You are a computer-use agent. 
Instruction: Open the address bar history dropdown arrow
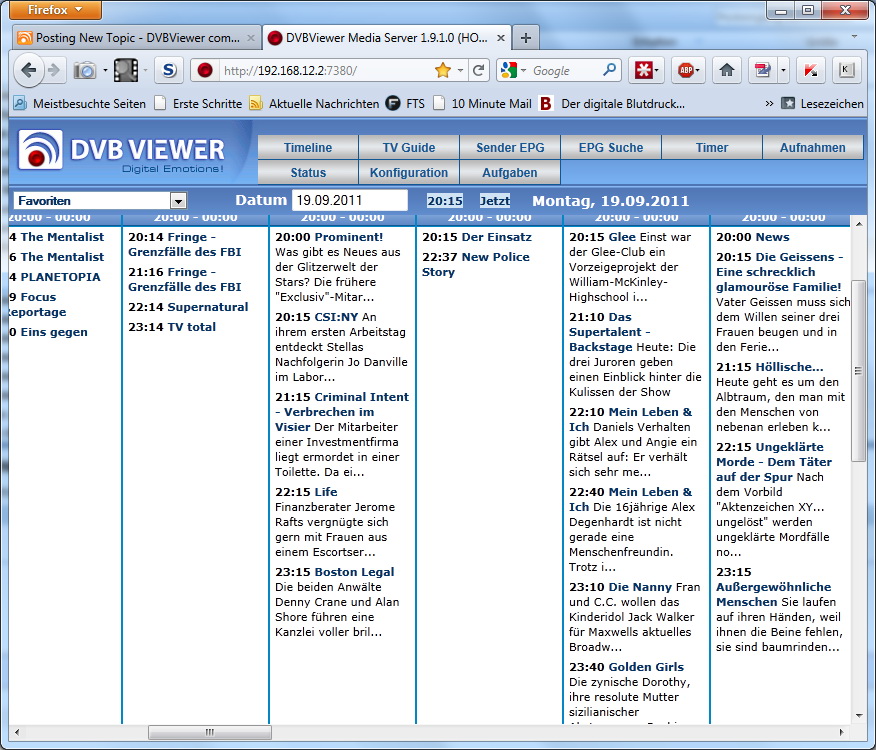coord(460,70)
